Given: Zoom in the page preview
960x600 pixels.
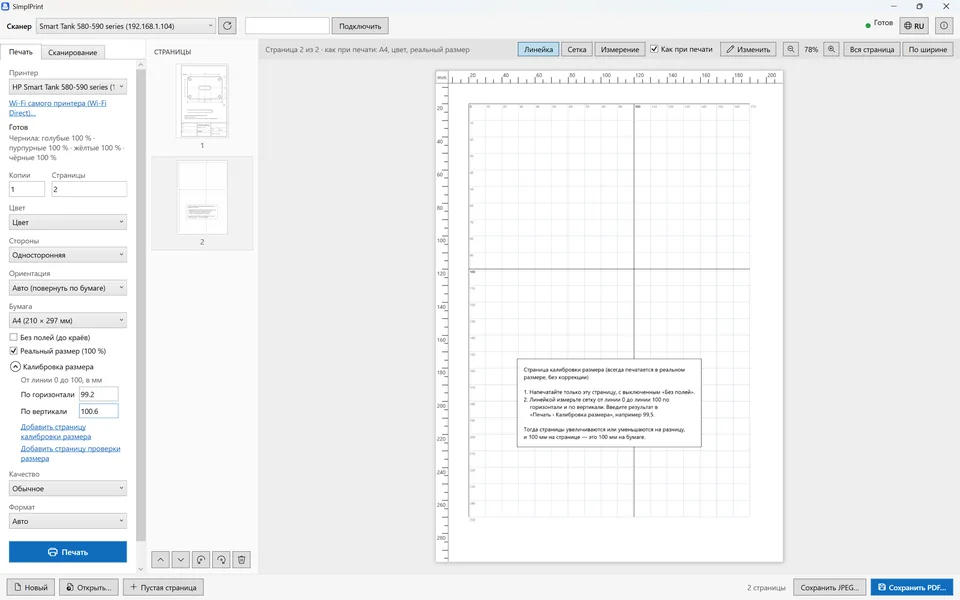Looking at the screenshot, I should 831,50.
